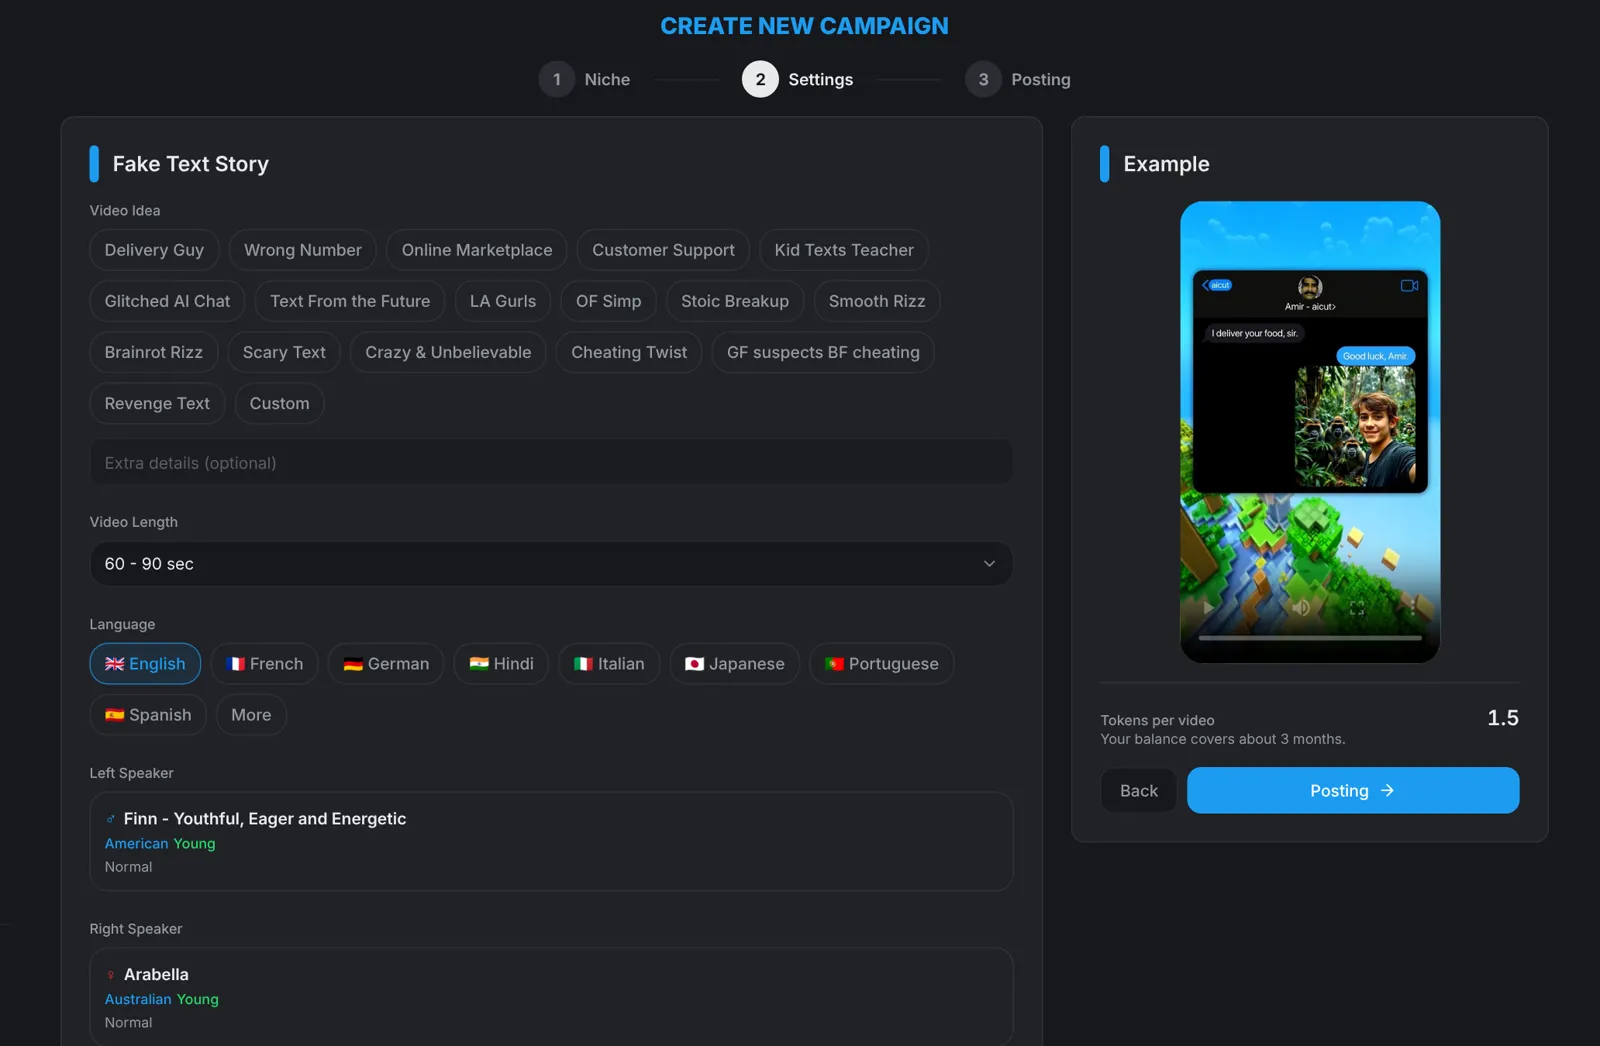Select French language
The width and height of the screenshot is (1600, 1046).
click(x=265, y=664)
